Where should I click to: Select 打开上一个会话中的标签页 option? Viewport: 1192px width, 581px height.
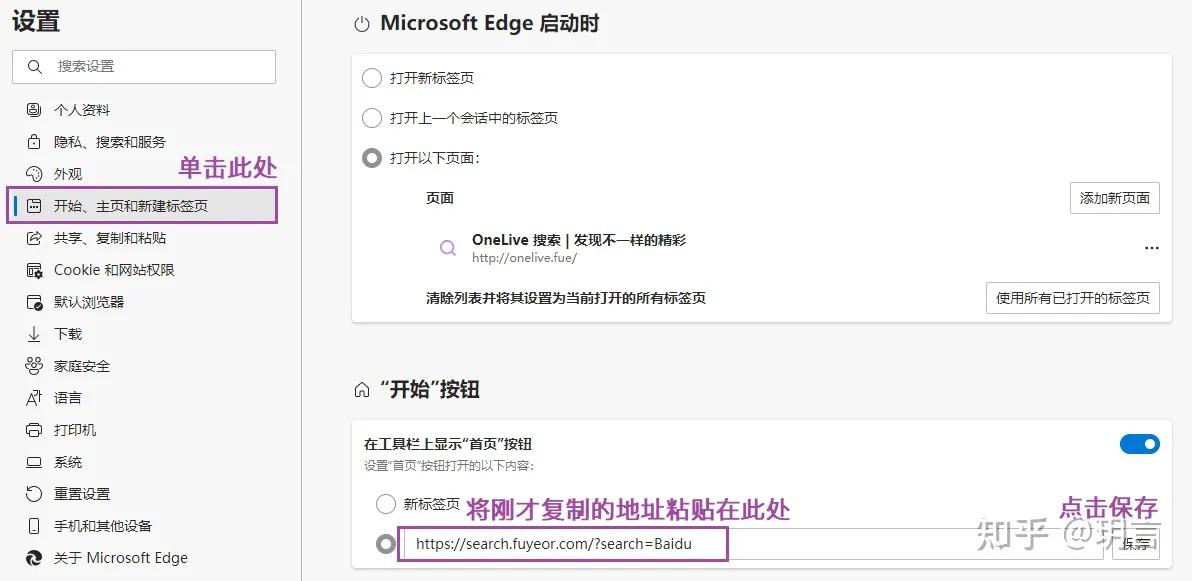pos(372,117)
